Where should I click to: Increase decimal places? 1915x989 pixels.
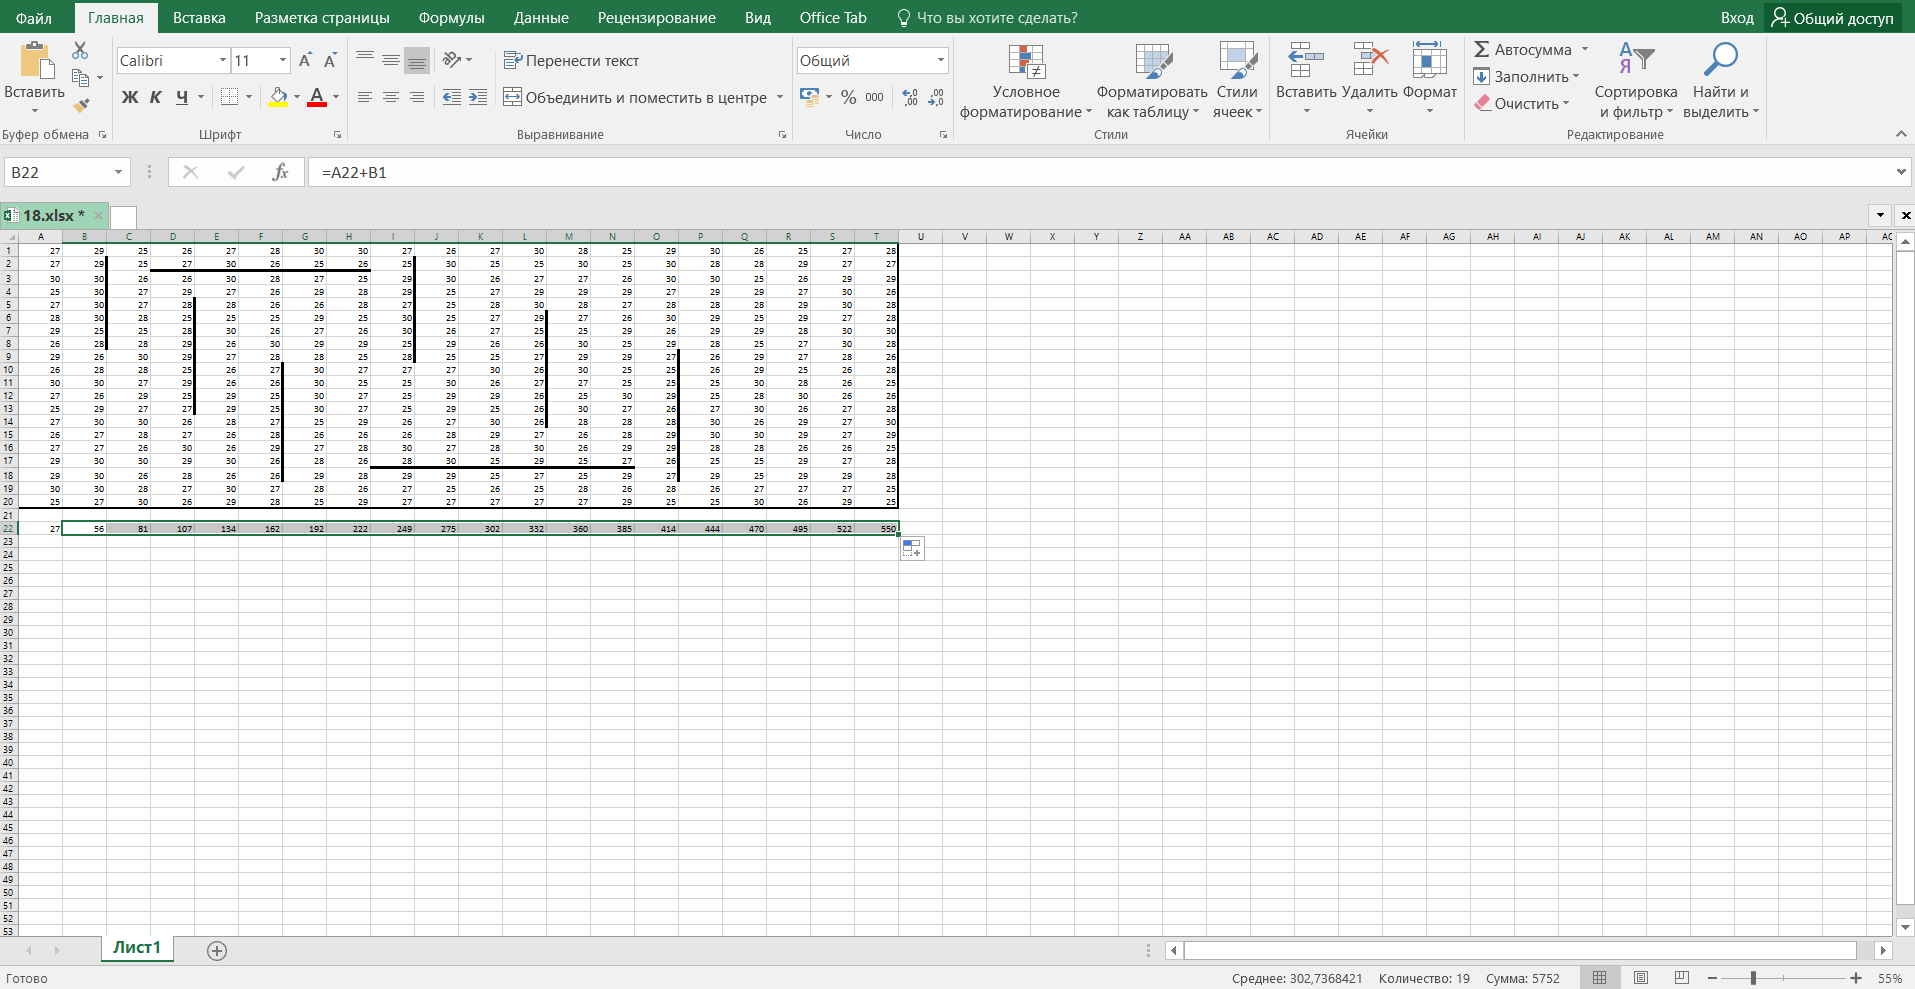click(910, 97)
